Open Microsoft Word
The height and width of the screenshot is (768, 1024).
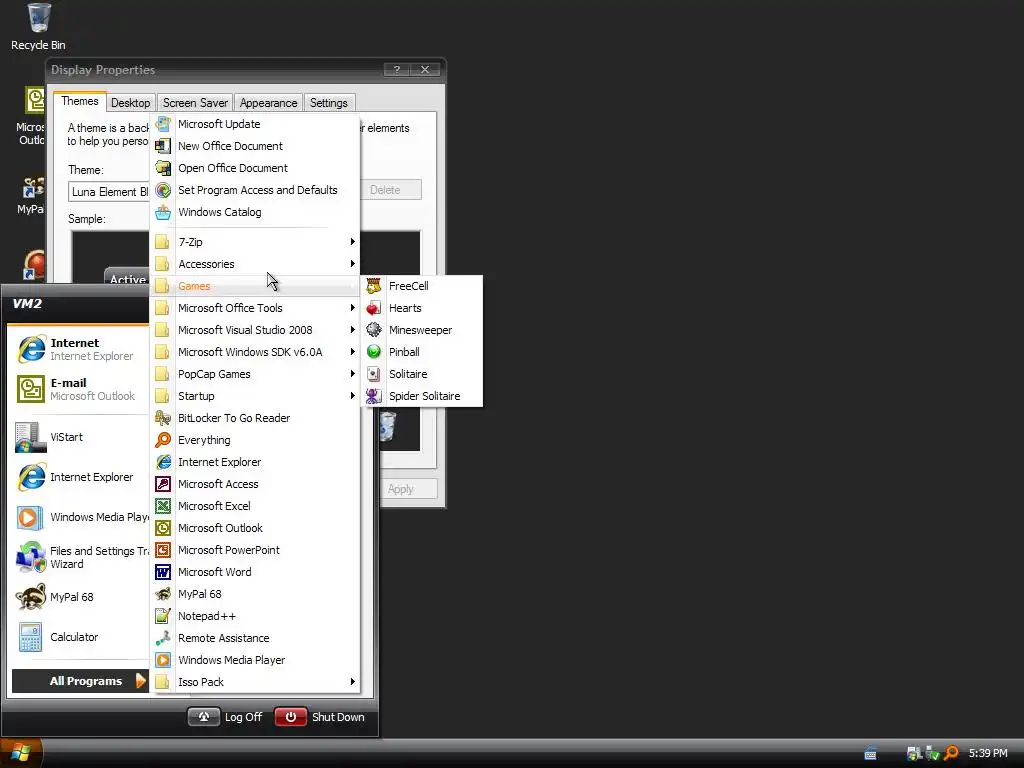(255, 572)
